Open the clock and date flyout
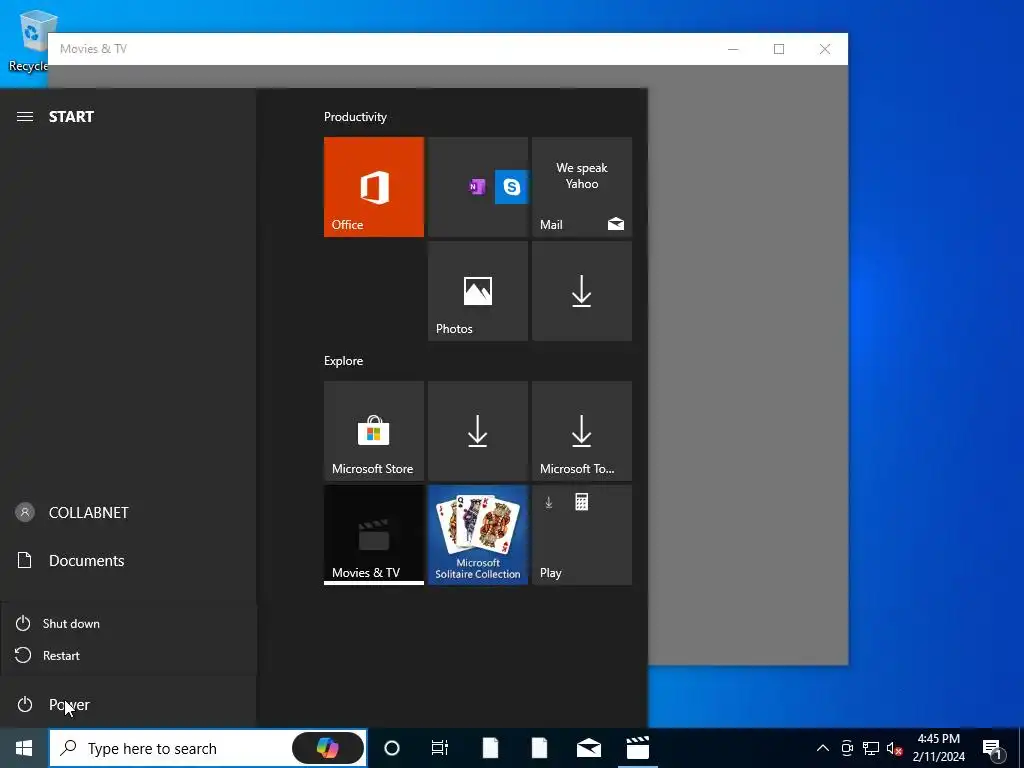Viewport: 1024px width, 768px height. click(x=939, y=748)
